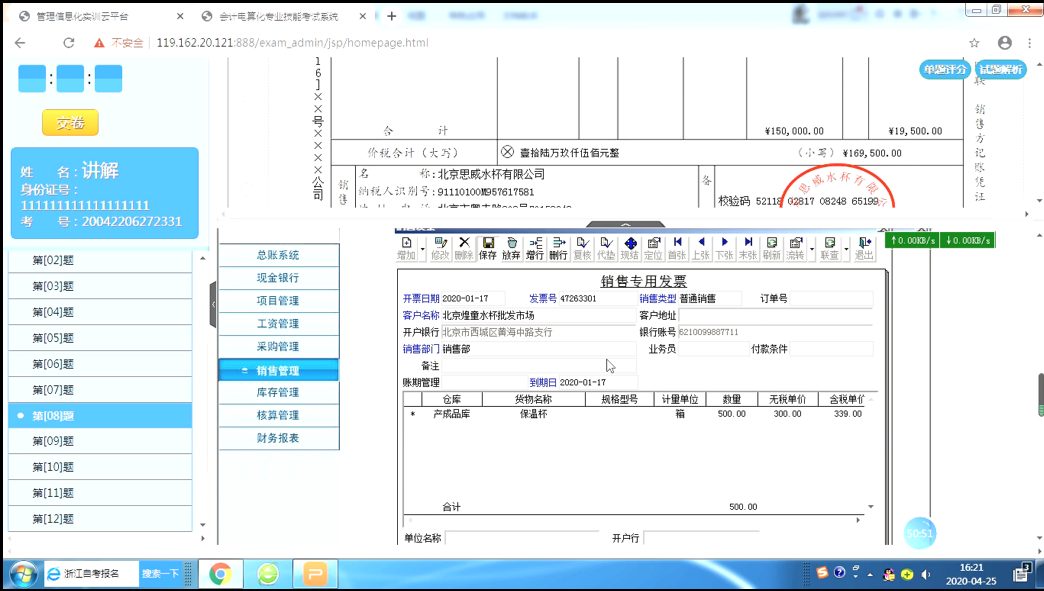The image size is (1044, 591).
Task: Open the 财务报表 module
Action: 278,438
